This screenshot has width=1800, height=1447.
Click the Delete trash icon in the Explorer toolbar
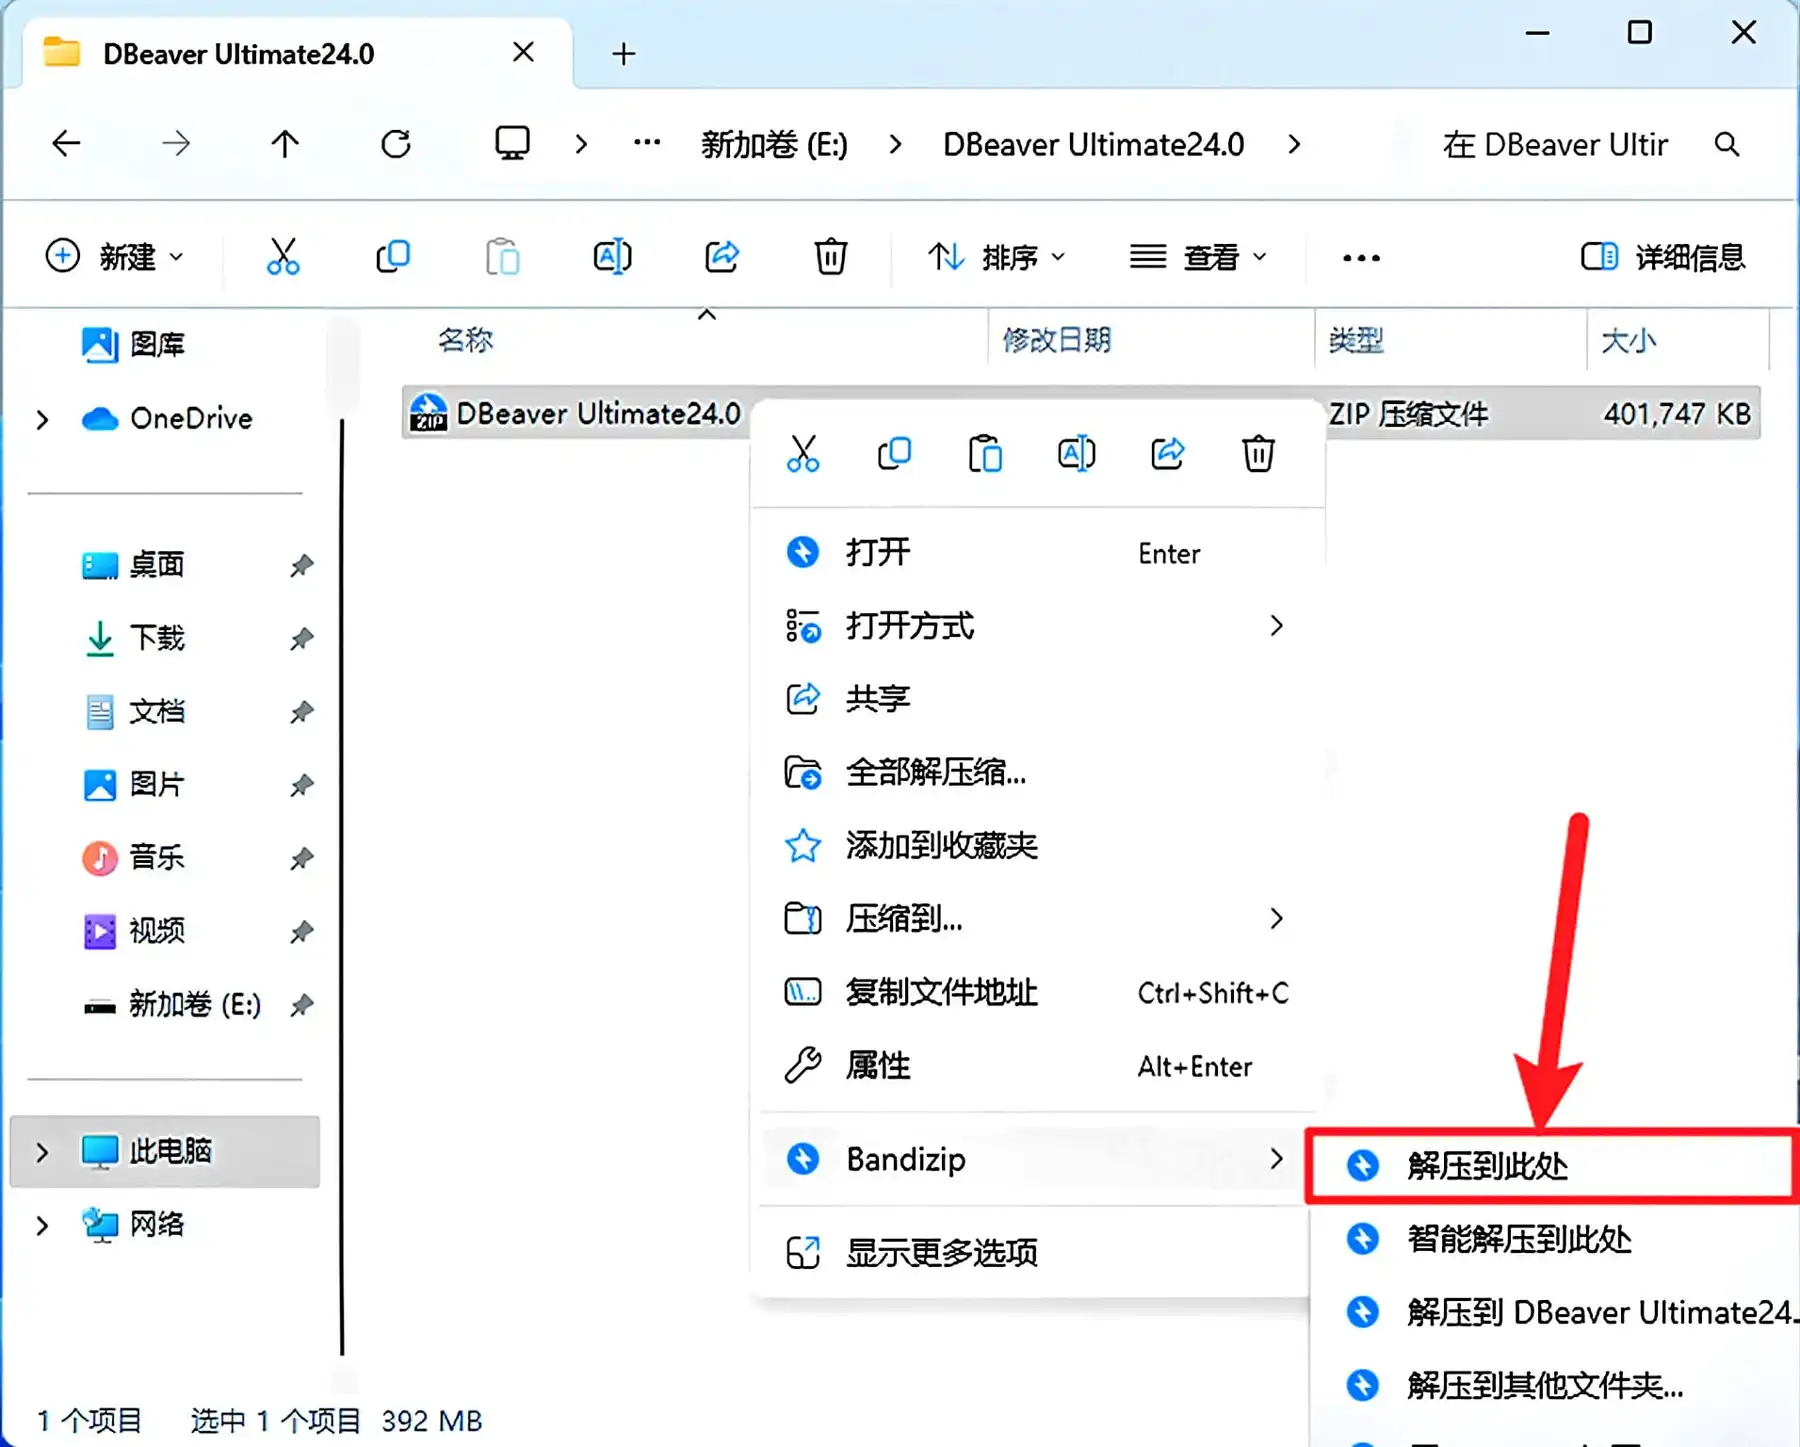830,257
